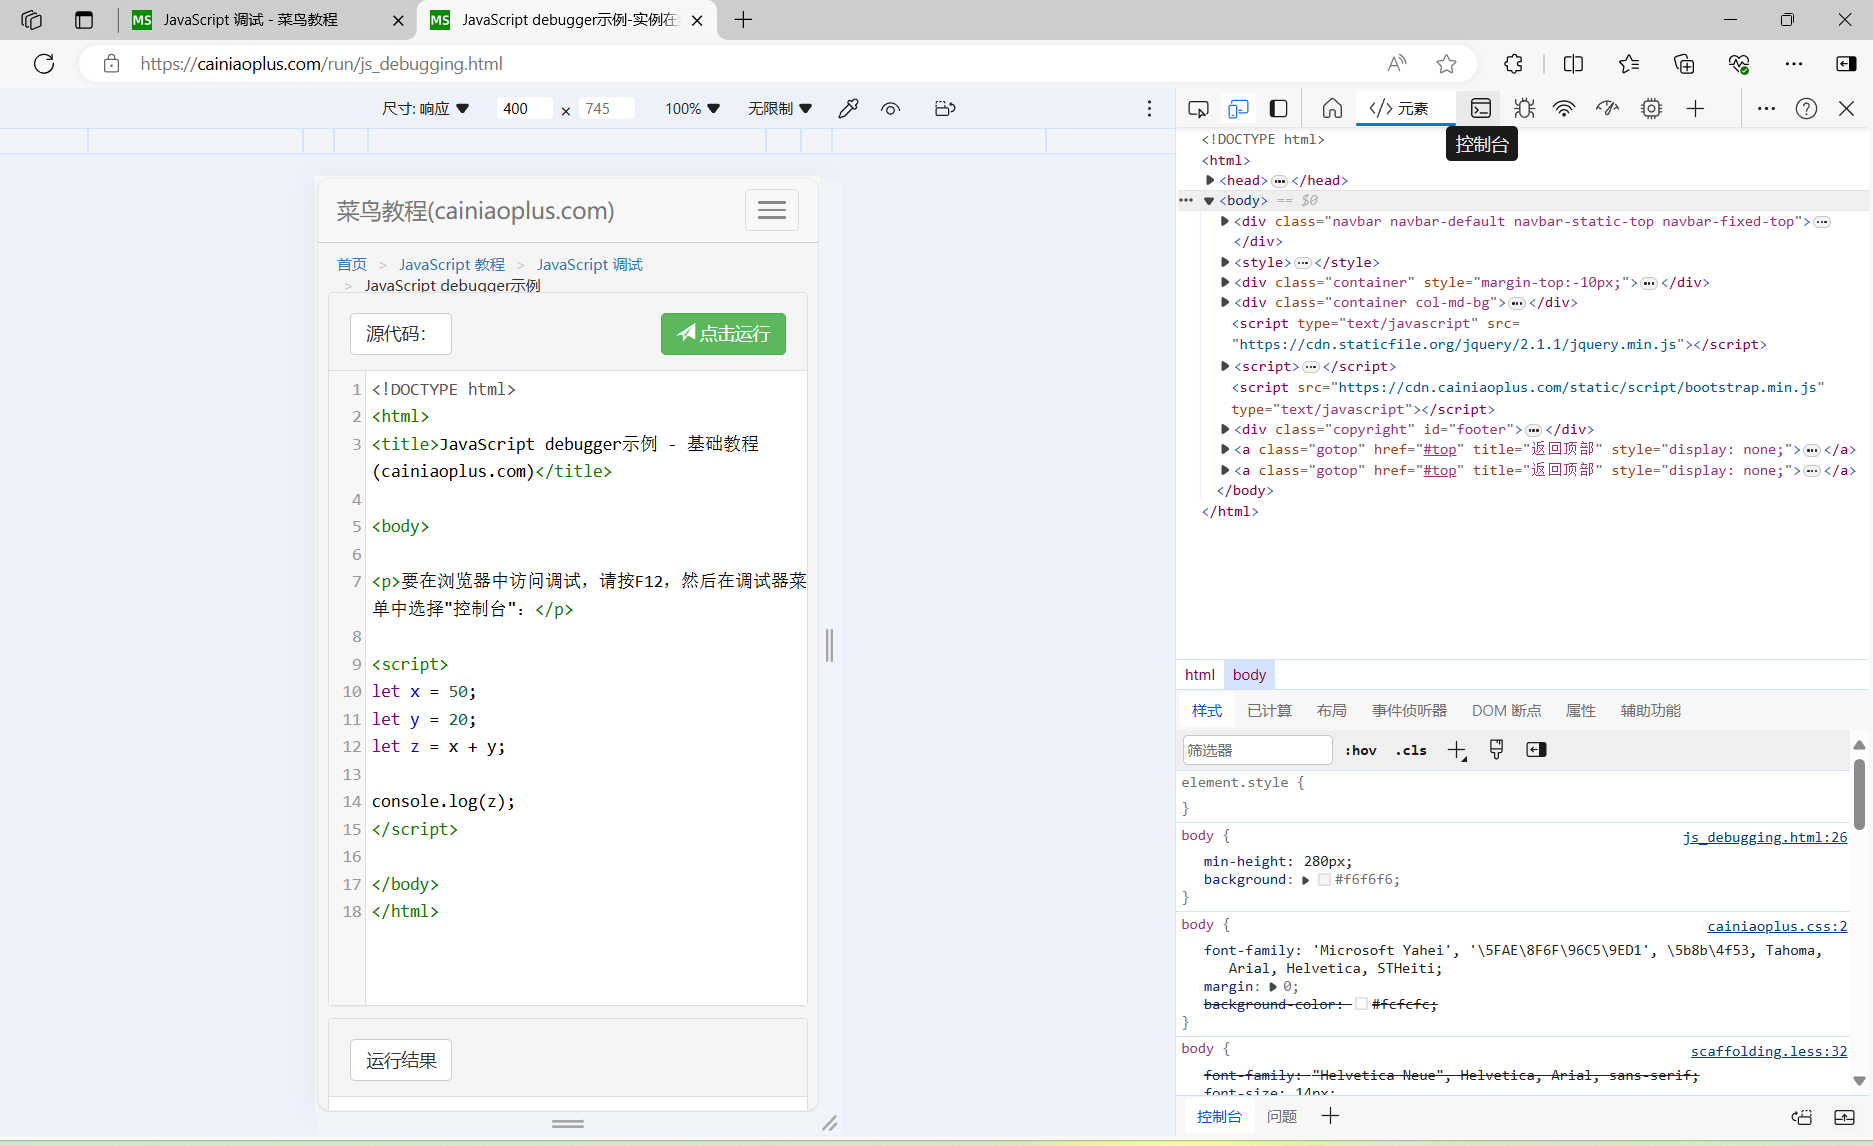Open DevTools Welcome home icon
Image resolution: width=1873 pixels, height=1146 pixels.
pos(1332,108)
